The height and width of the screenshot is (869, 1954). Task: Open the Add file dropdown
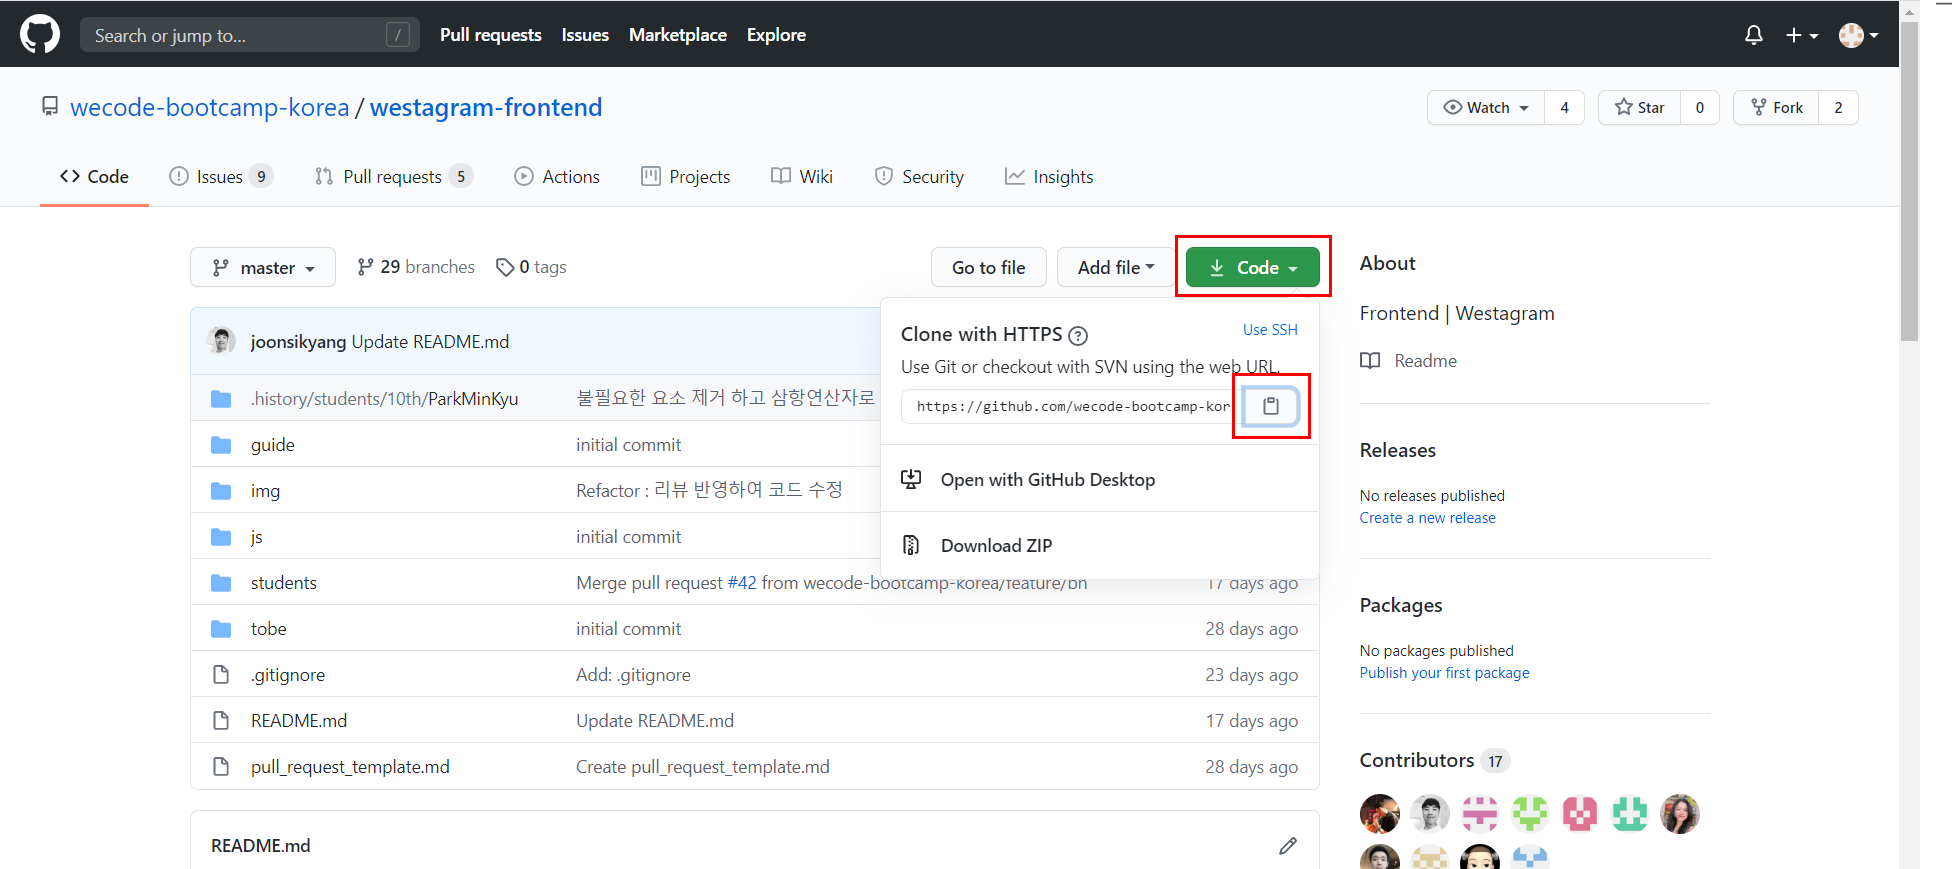pos(1116,267)
